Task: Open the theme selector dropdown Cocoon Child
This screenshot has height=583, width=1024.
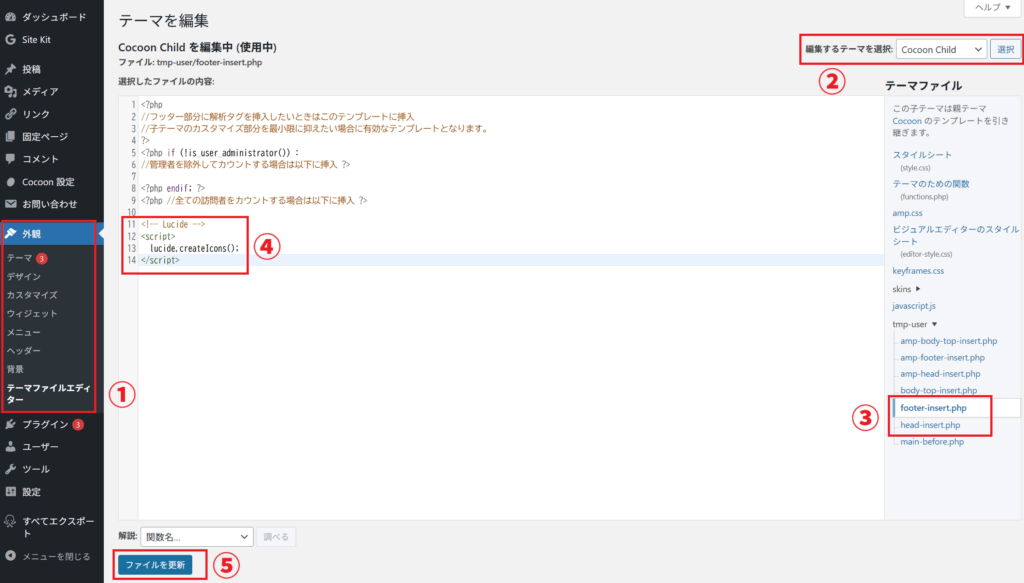Action: point(941,49)
